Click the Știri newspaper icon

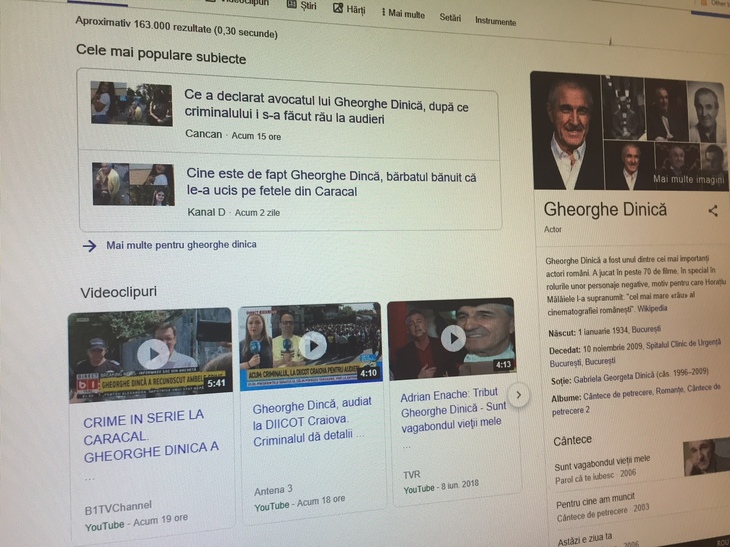(x=291, y=4)
